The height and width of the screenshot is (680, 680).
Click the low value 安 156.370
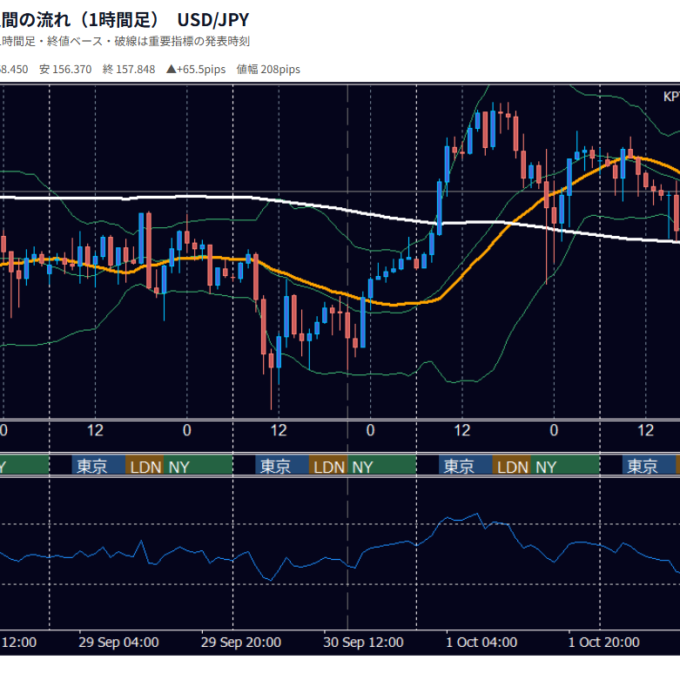65,69
